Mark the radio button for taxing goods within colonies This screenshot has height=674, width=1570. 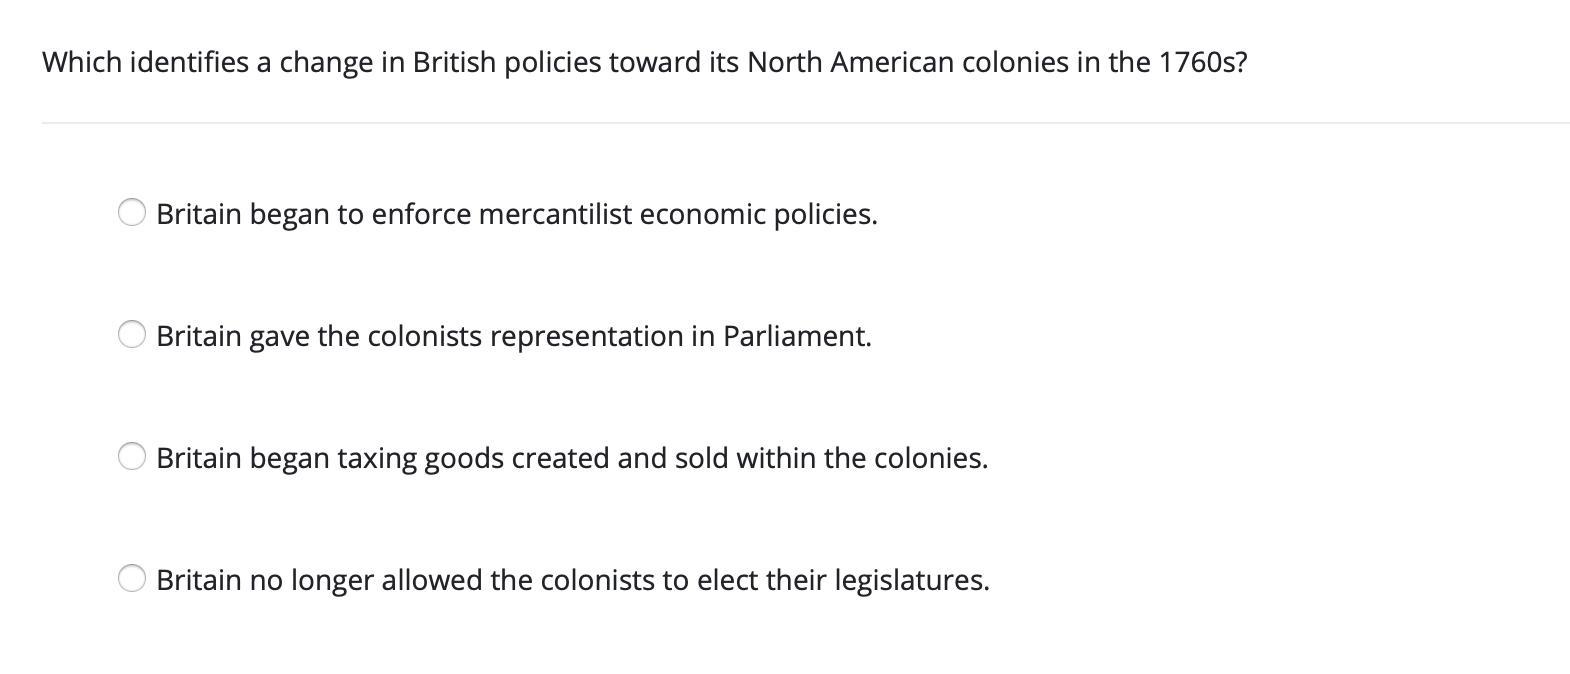(x=132, y=457)
